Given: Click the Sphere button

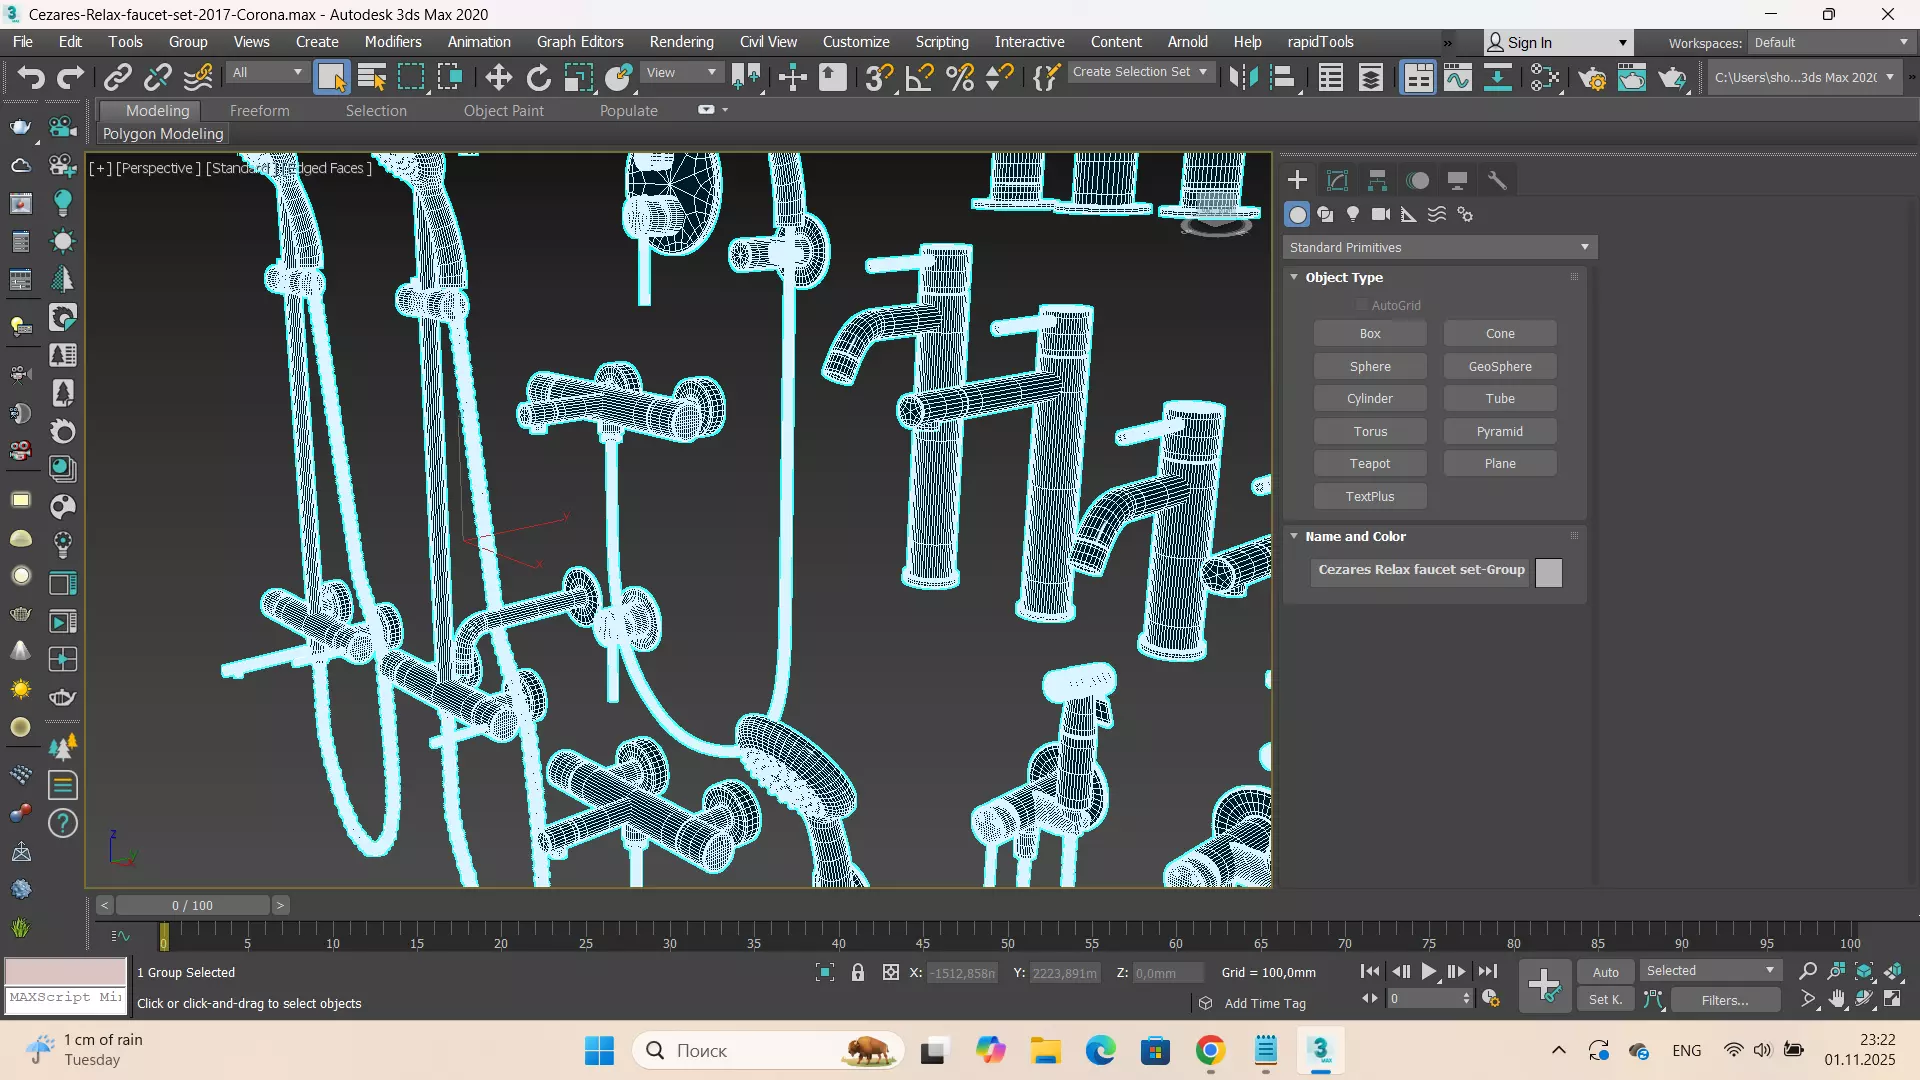Looking at the screenshot, I should 1370,366.
